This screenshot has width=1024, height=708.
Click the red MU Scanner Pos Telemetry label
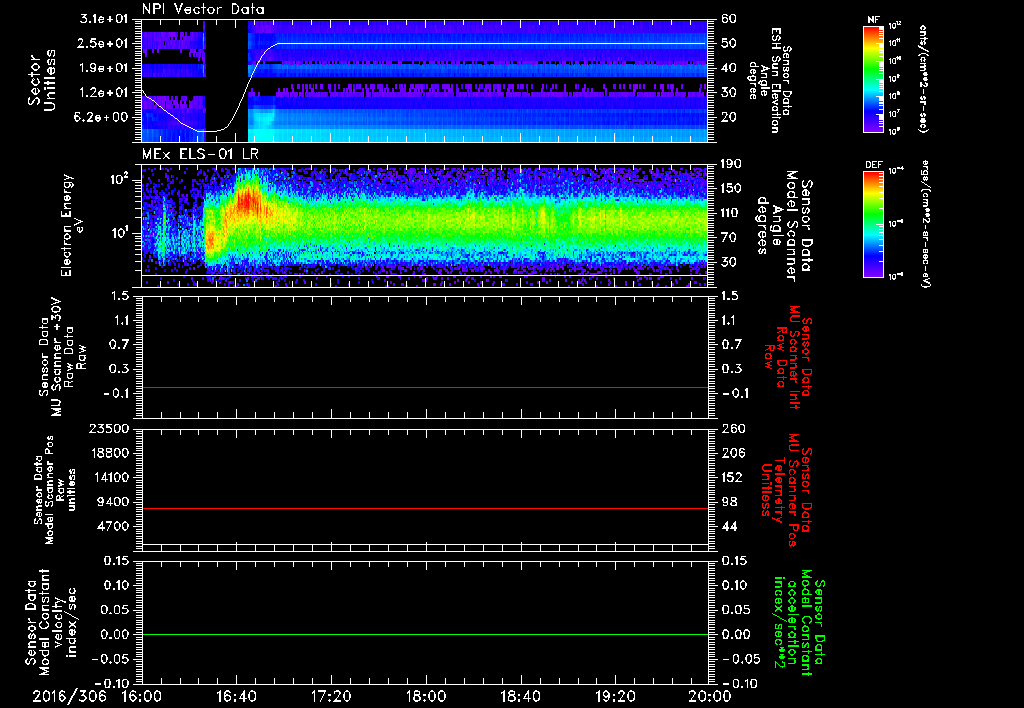click(787, 490)
